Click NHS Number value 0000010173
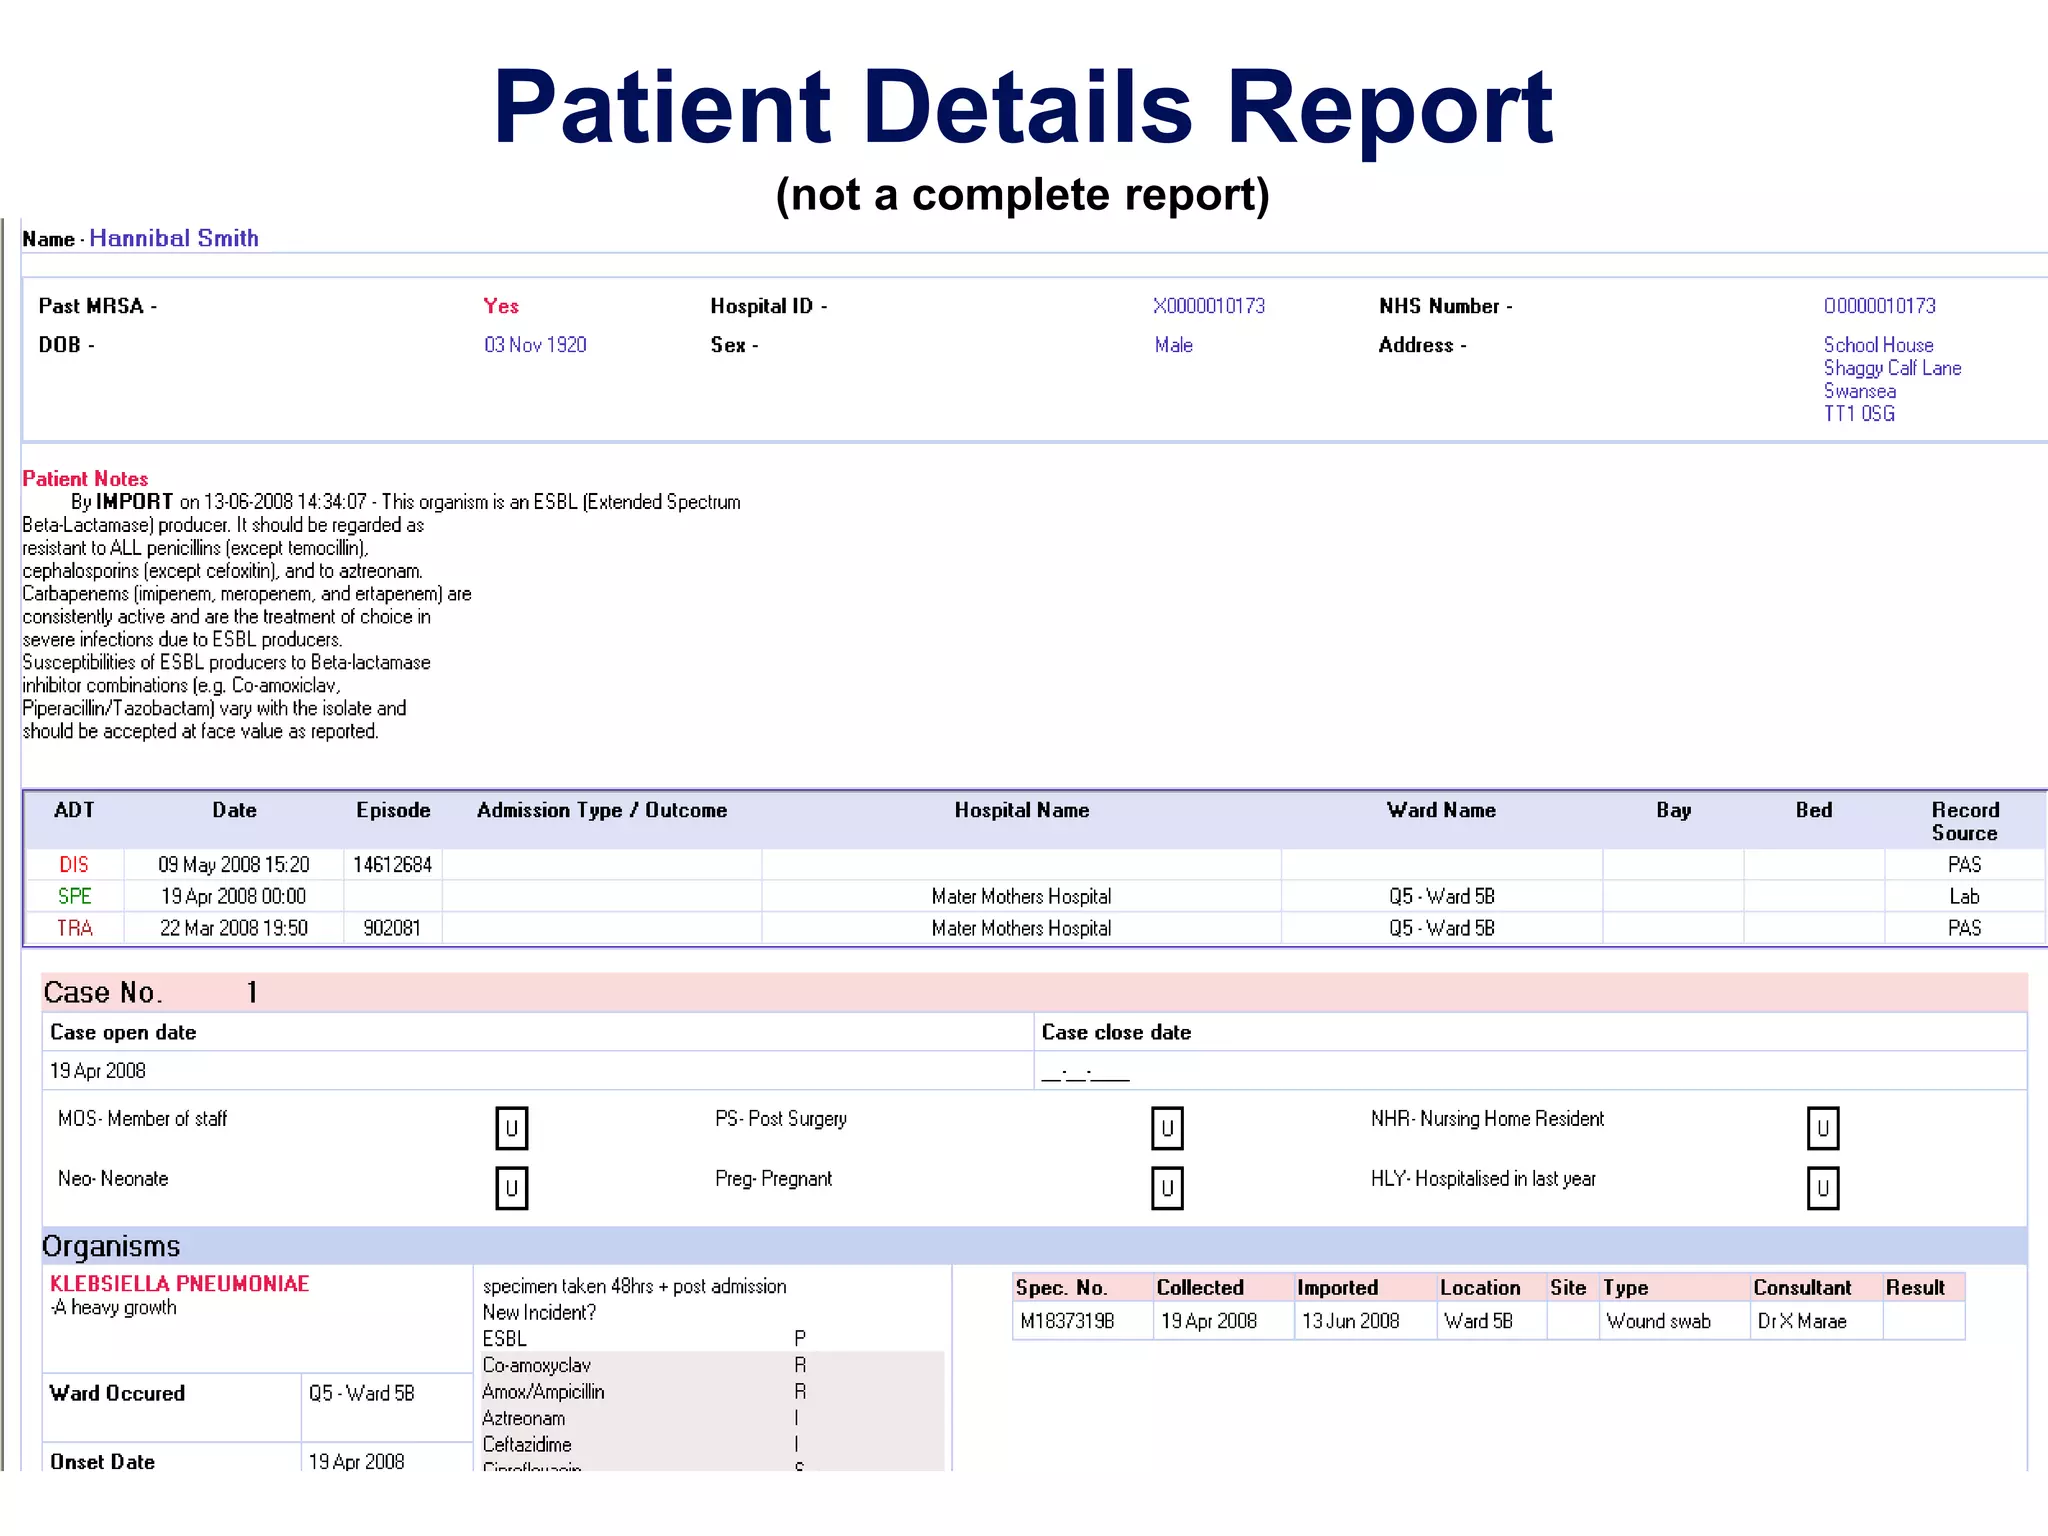2048x1536 pixels. pos(1880,306)
